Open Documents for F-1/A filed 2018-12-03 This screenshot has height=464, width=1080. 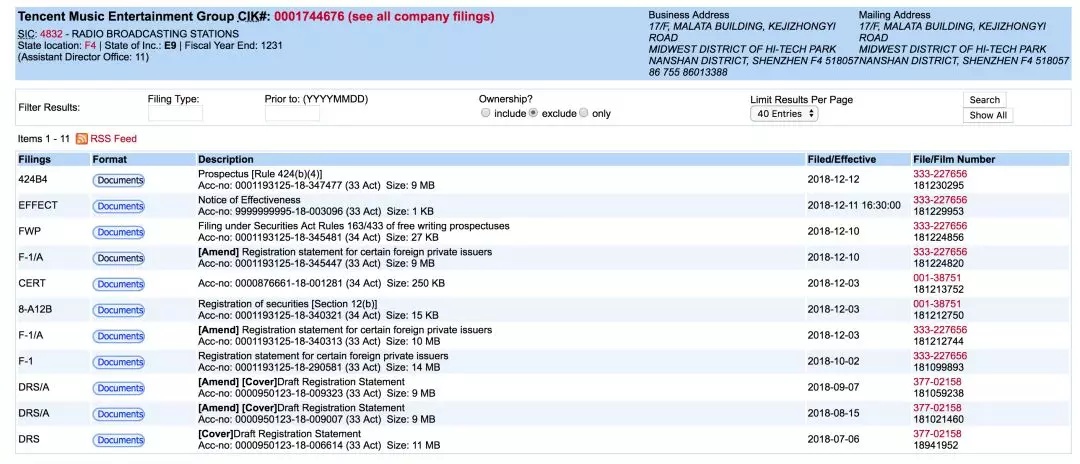(118, 336)
